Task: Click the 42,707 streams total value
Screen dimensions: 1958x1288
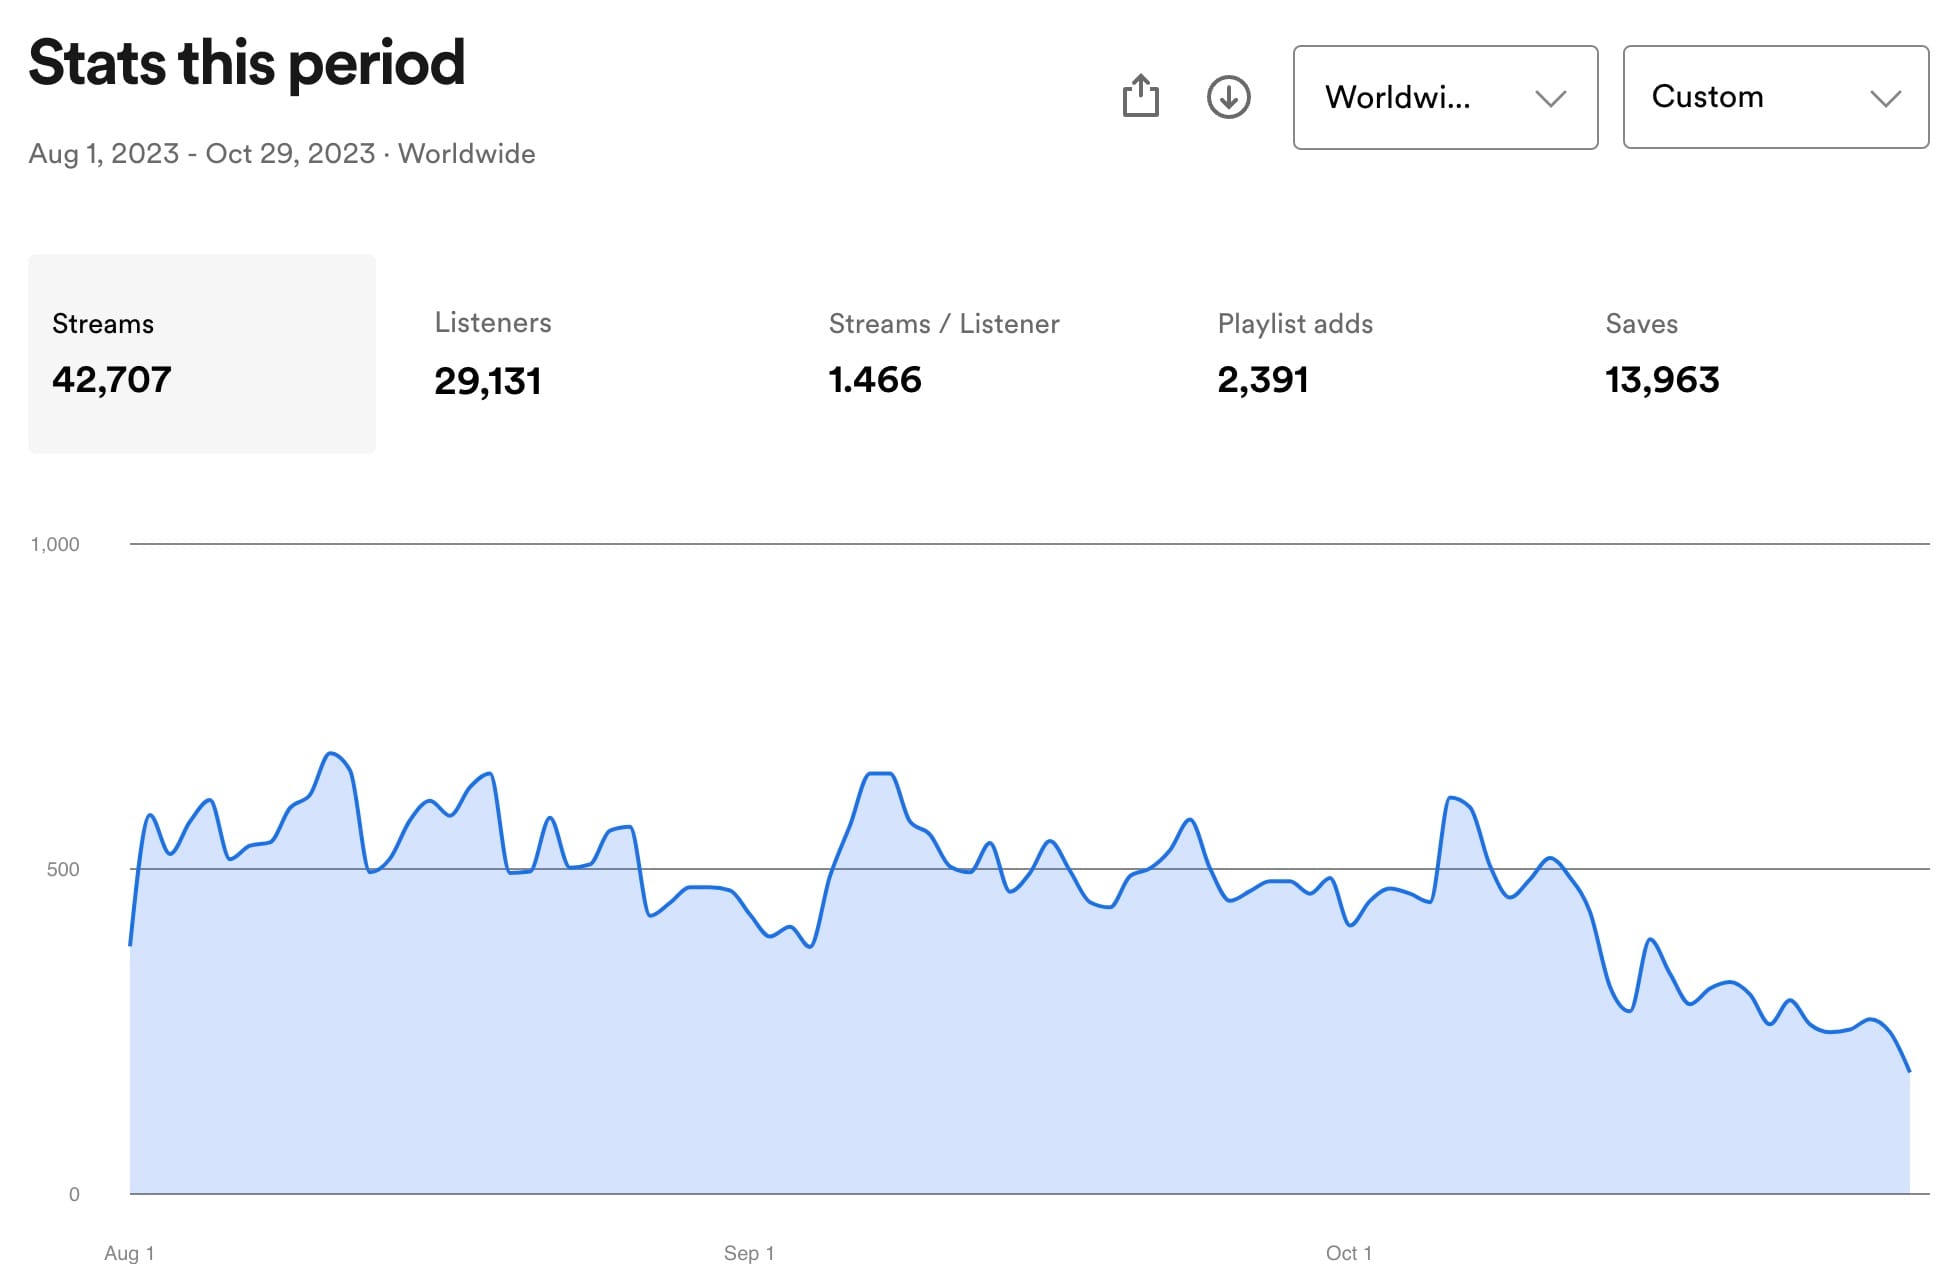Action: pos(111,380)
